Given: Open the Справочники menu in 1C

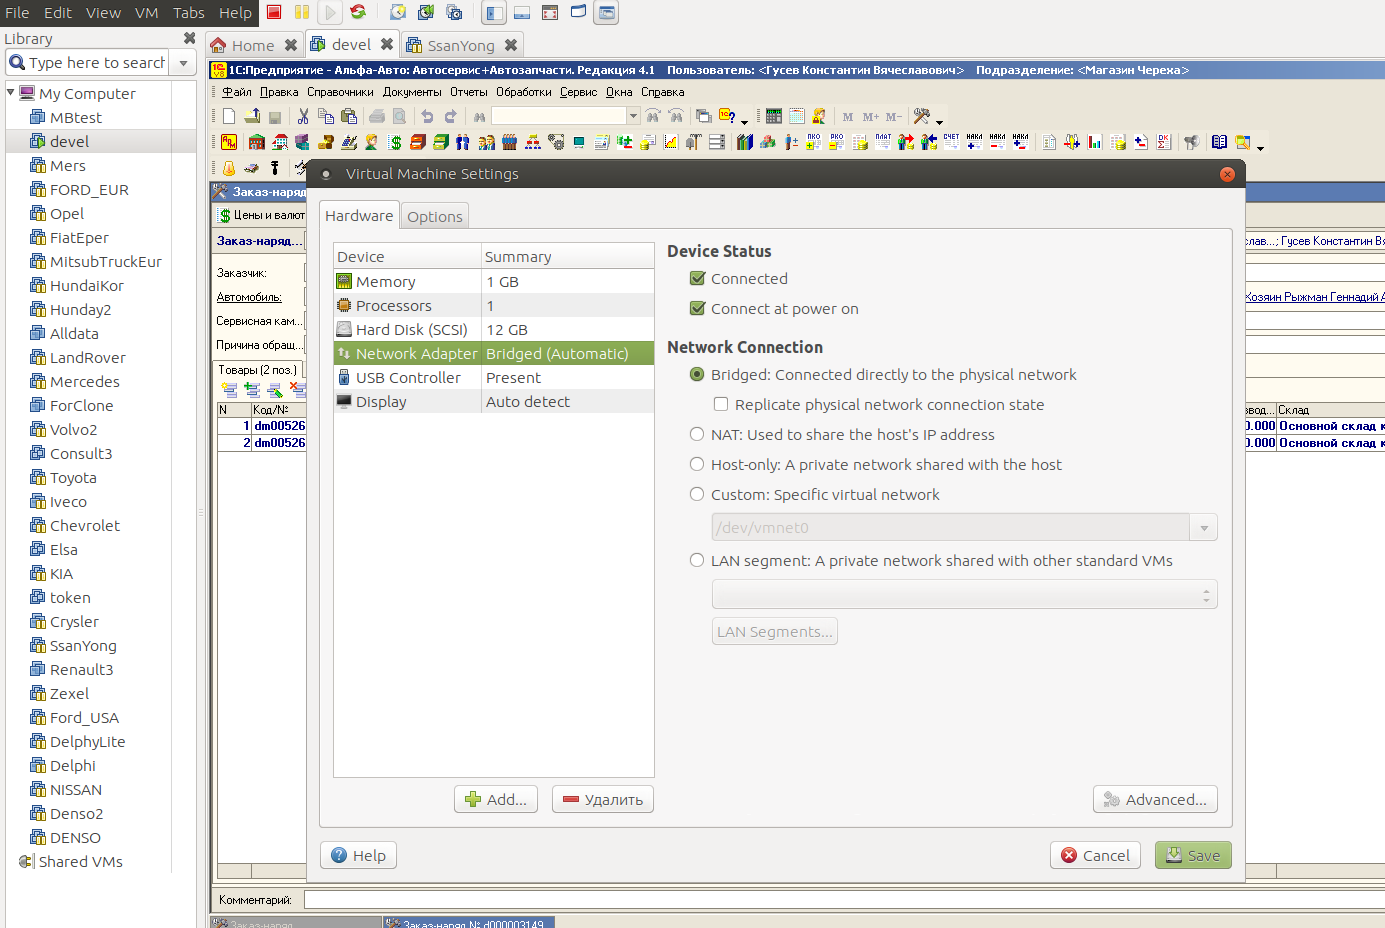Looking at the screenshot, I should 340,92.
